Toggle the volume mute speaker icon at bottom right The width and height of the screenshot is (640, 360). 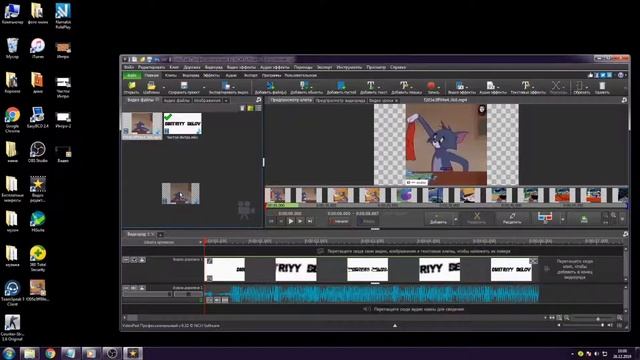[610, 325]
